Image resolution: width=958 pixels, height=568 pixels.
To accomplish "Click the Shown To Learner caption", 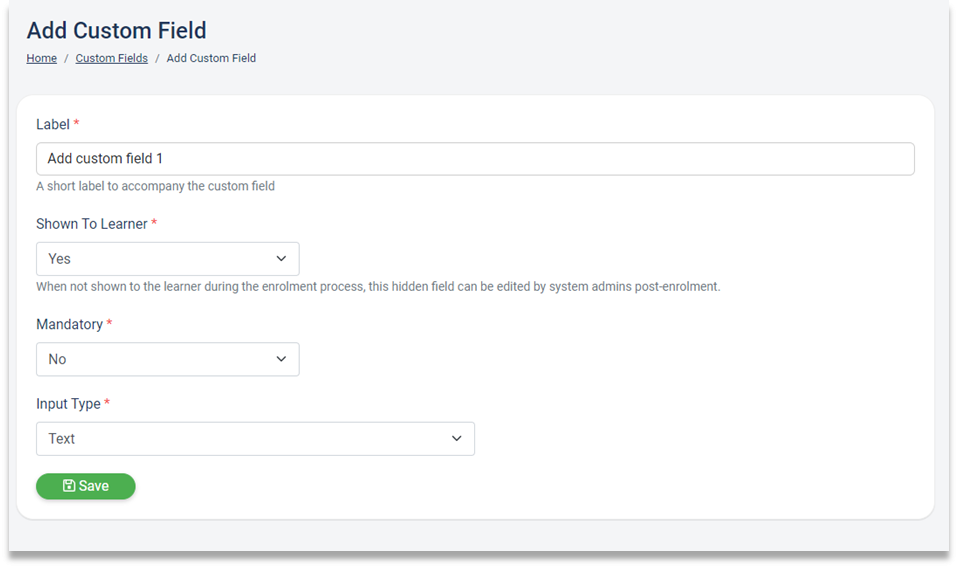I will point(92,224).
